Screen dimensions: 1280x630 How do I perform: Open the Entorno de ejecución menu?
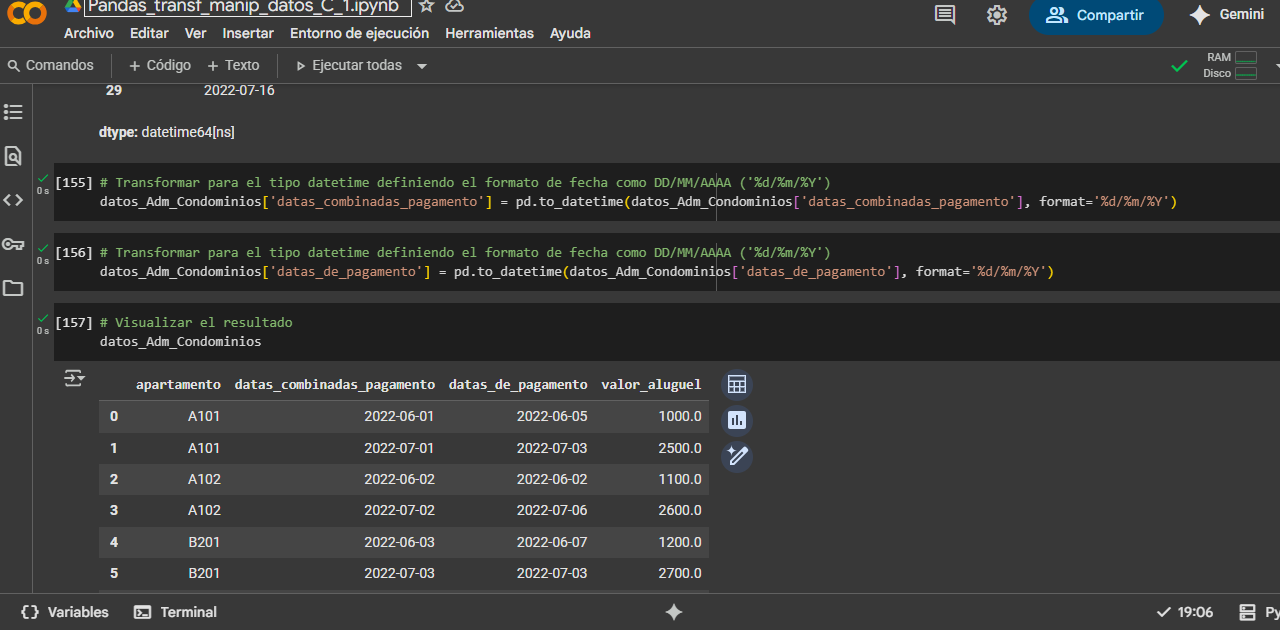[x=359, y=33]
